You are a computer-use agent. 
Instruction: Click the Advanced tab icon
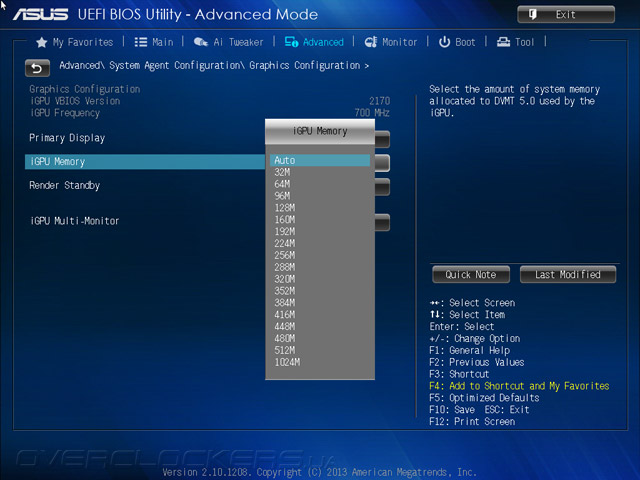click(x=291, y=42)
